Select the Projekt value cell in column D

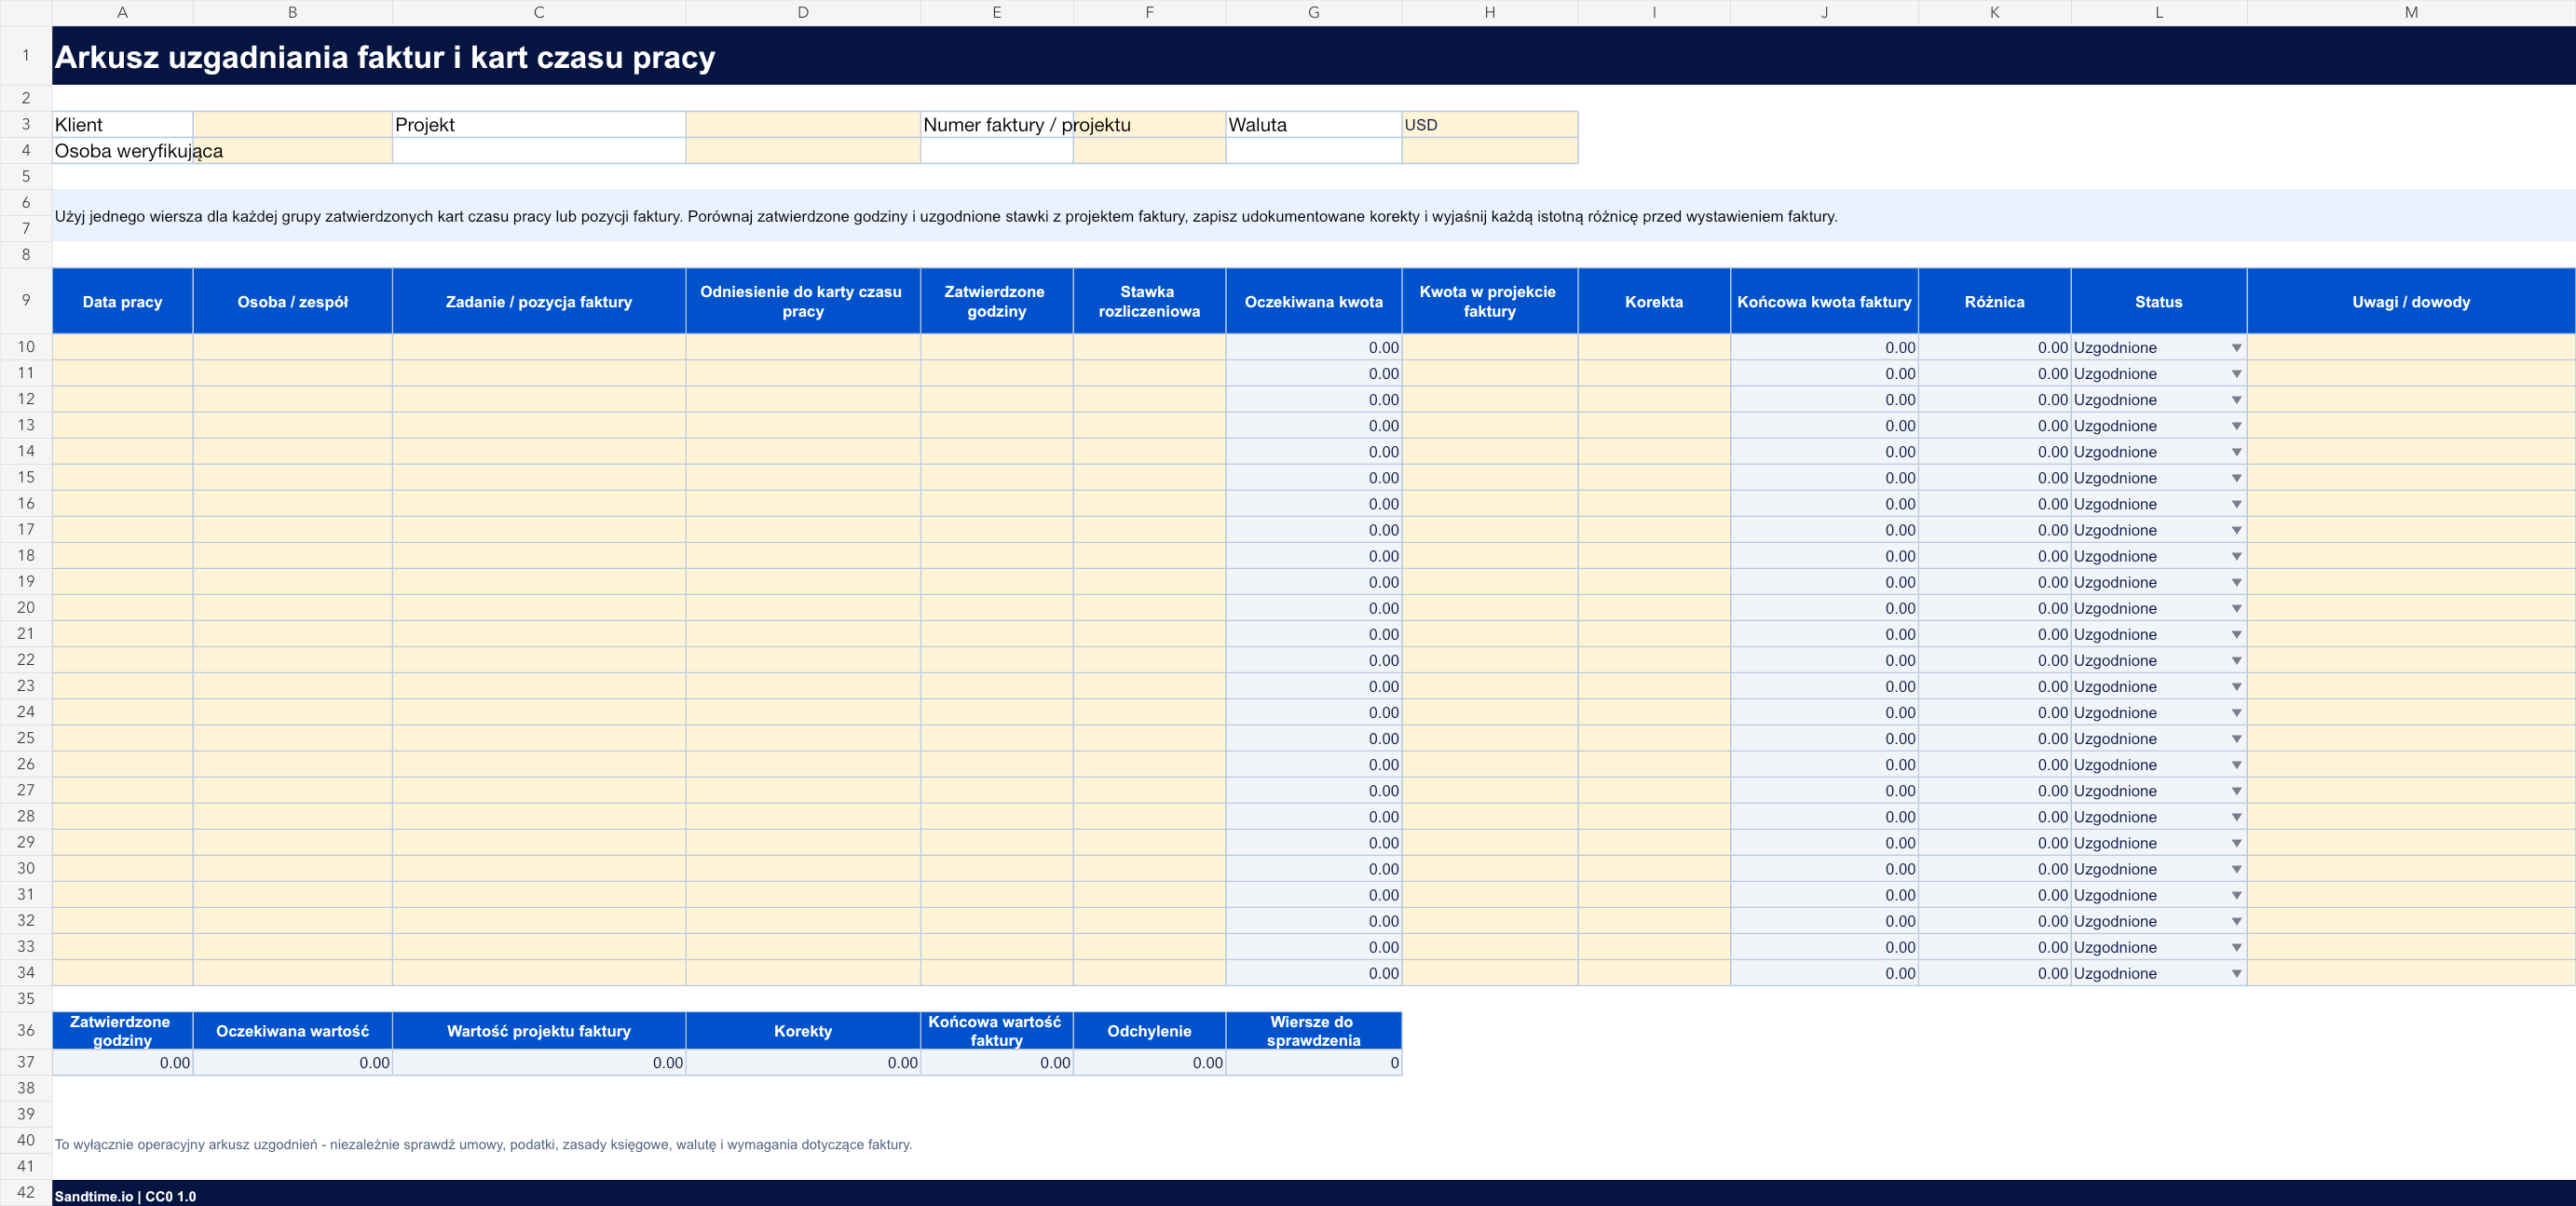tap(802, 125)
